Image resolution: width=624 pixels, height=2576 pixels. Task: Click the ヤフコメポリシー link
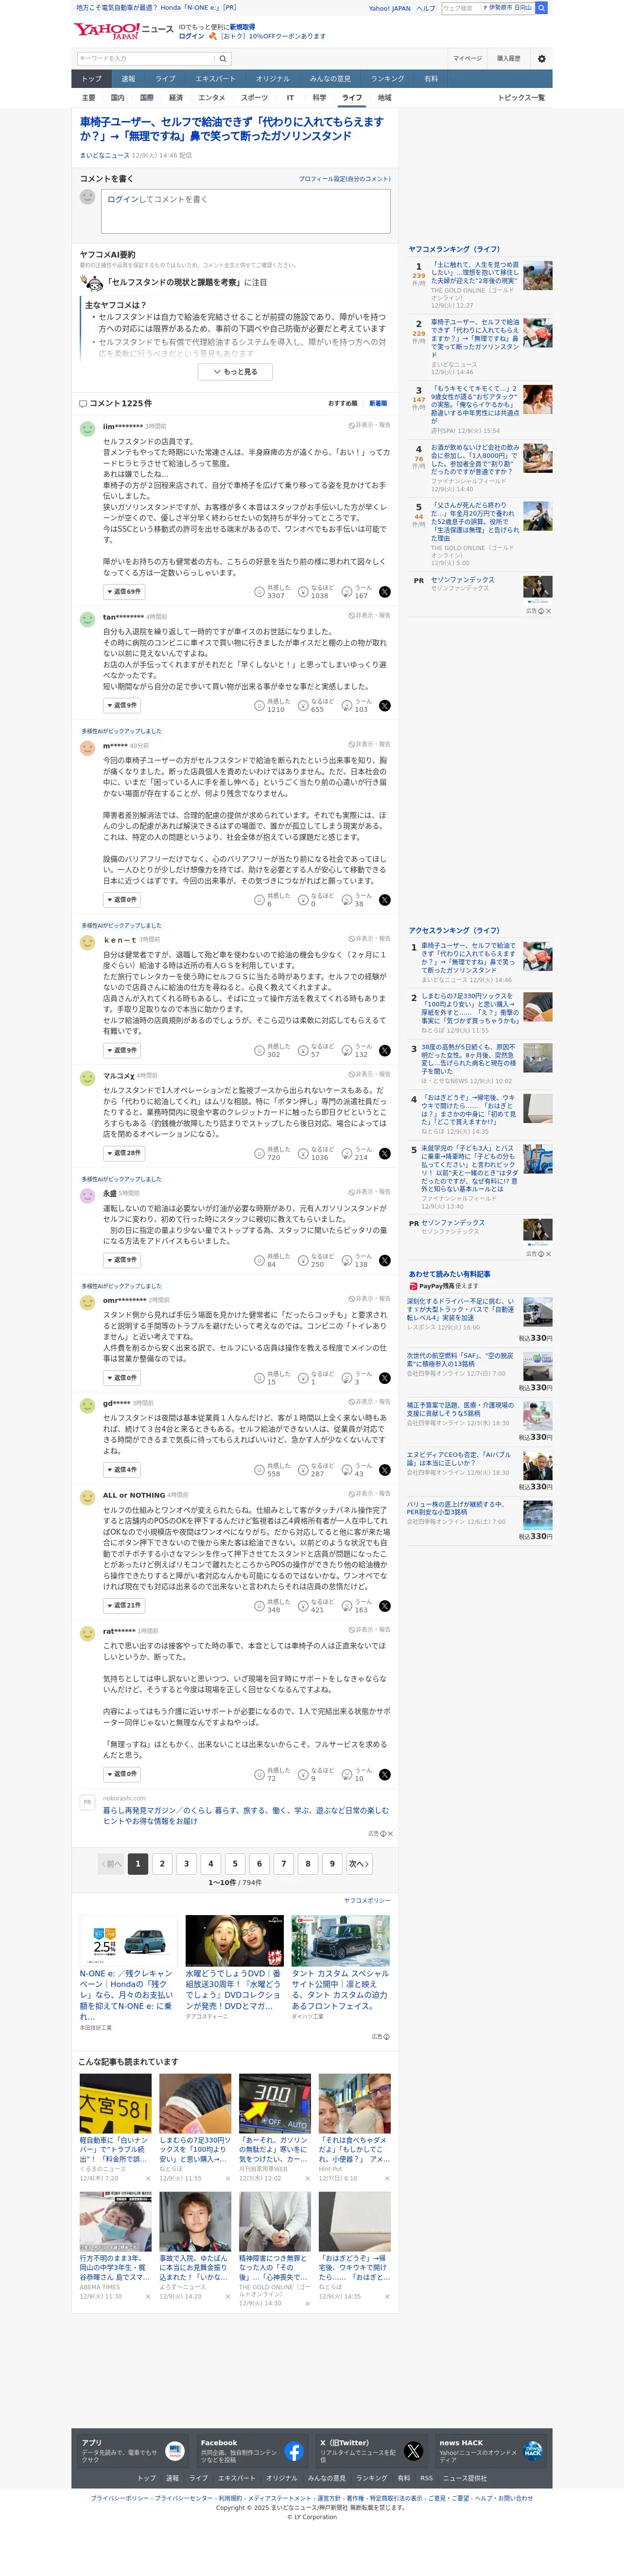(x=367, y=1901)
